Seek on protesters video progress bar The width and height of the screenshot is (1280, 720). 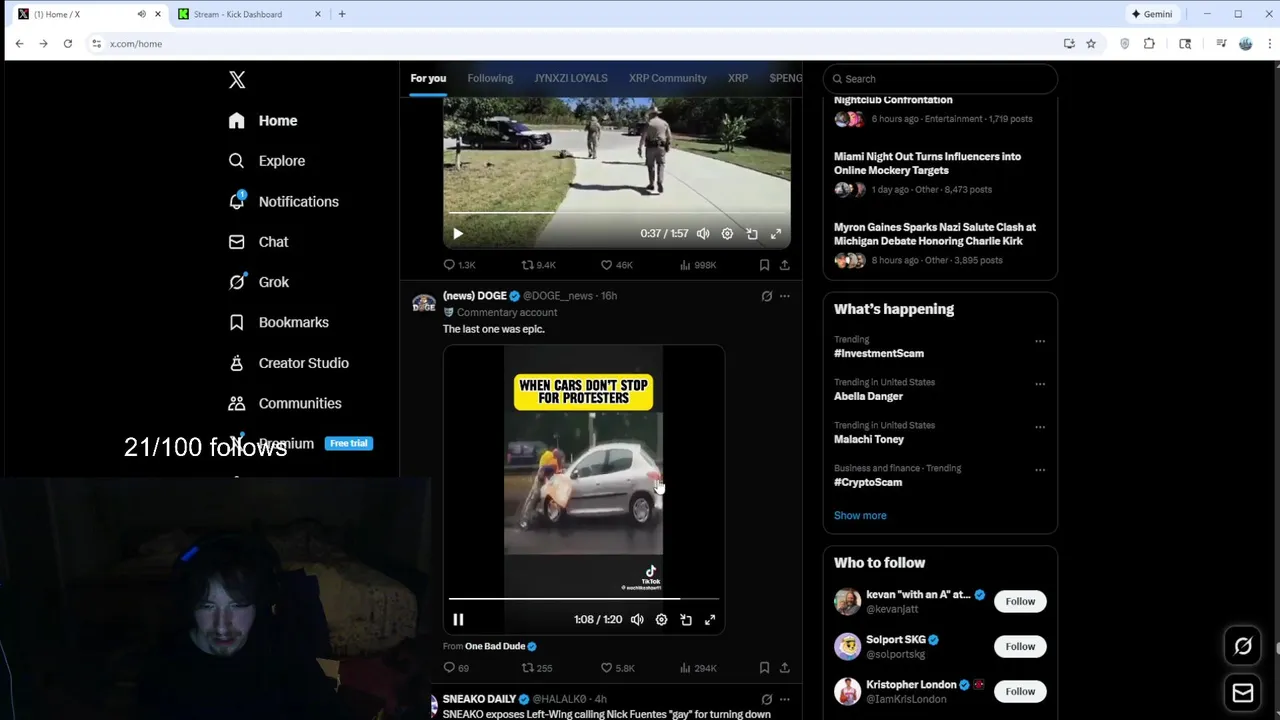(x=583, y=599)
